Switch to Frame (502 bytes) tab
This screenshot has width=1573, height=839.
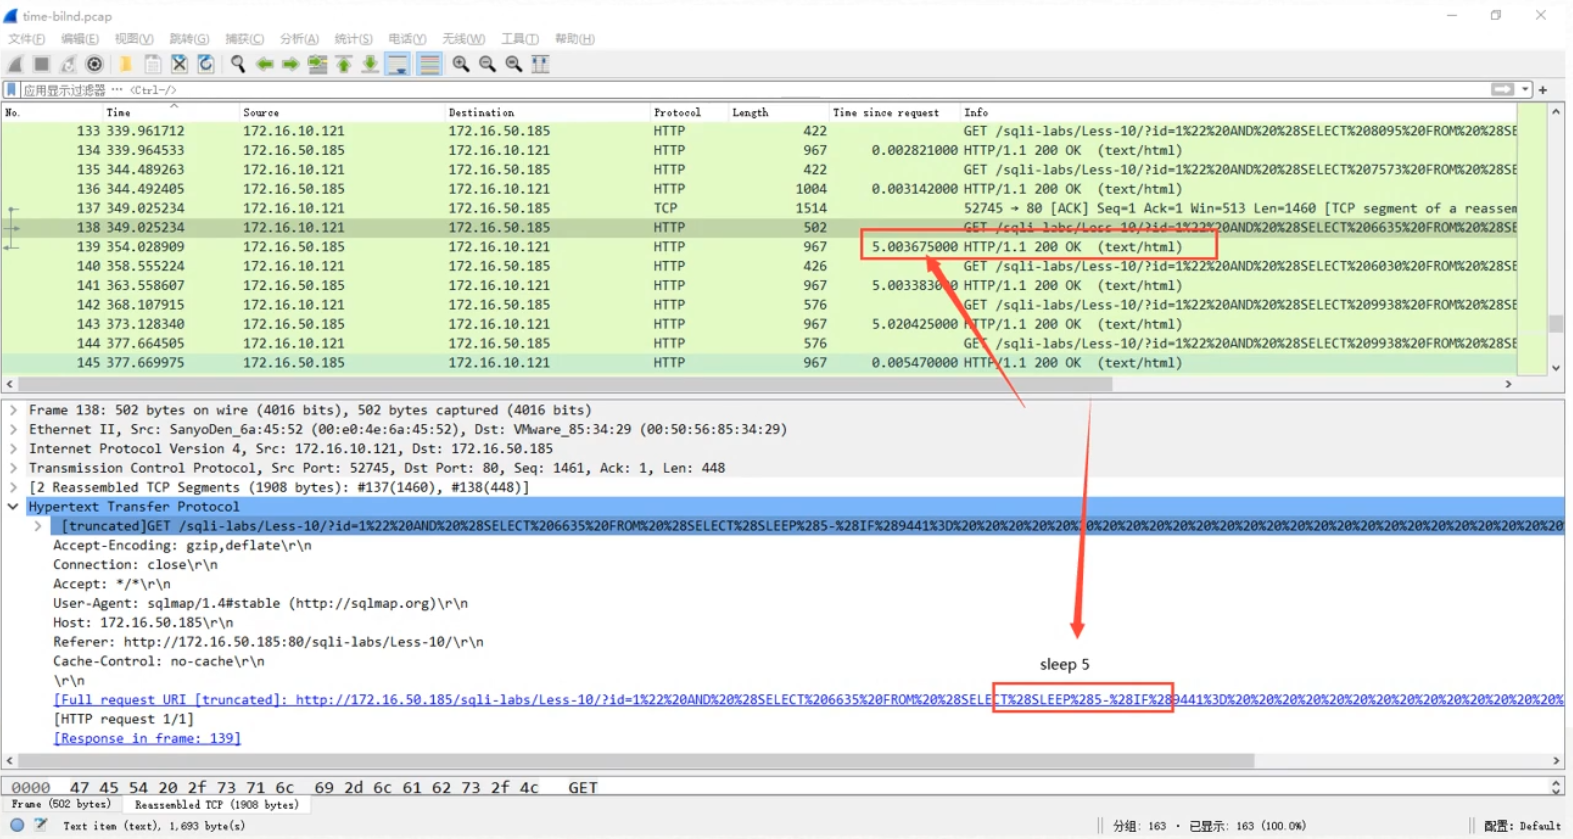coord(61,805)
